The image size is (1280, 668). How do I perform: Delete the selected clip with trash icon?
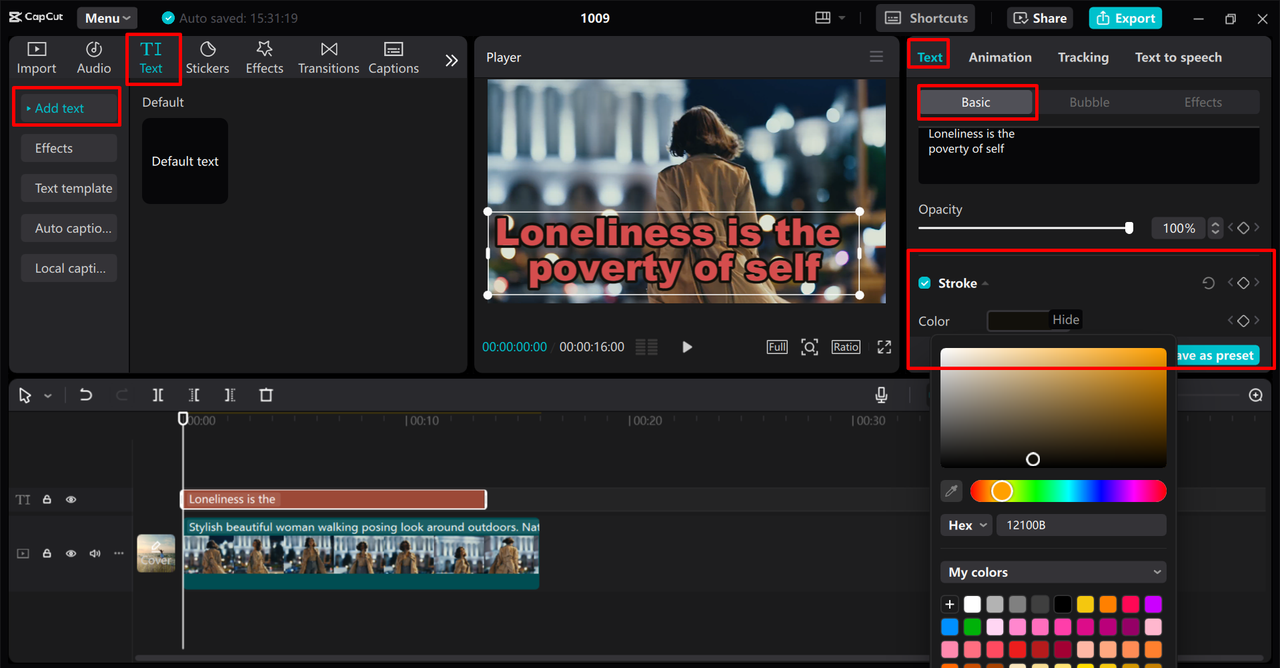coord(266,395)
